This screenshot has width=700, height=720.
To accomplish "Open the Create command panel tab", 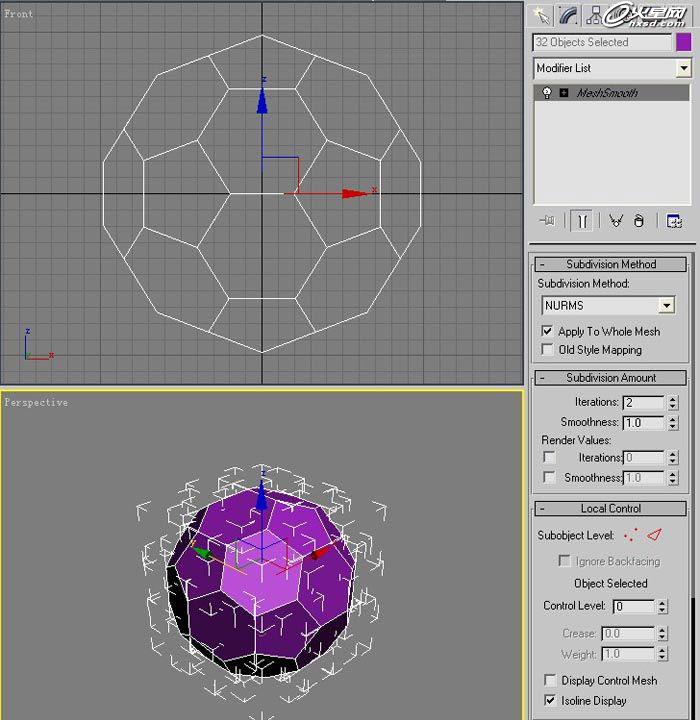I will (543, 14).
